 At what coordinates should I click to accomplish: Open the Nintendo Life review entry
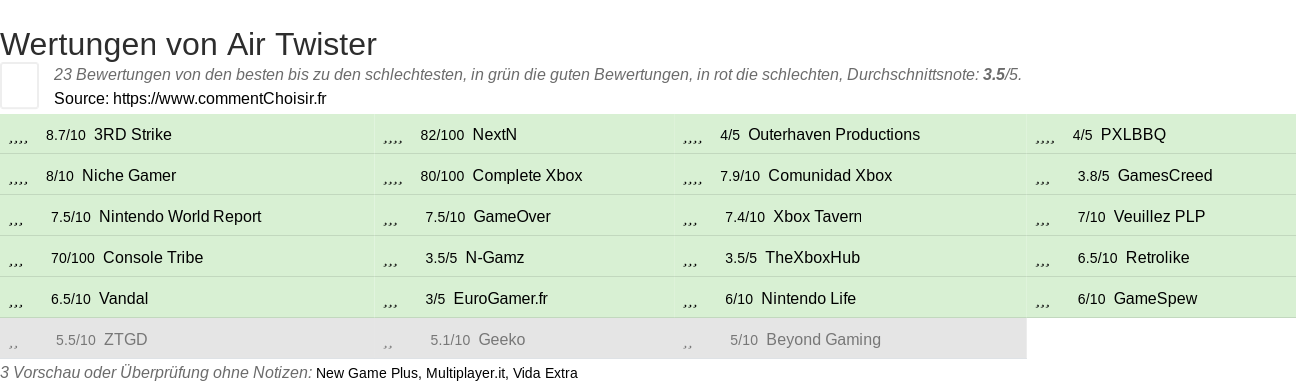tap(808, 299)
